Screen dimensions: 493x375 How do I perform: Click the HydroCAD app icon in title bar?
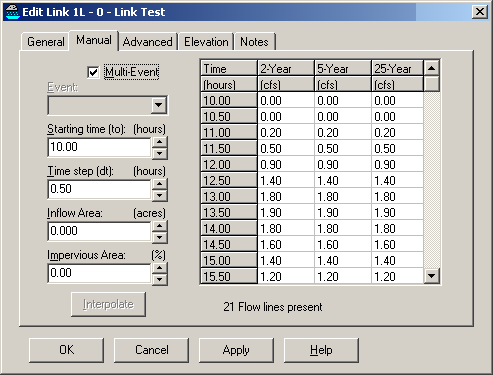pyautogui.click(x=13, y=12)
